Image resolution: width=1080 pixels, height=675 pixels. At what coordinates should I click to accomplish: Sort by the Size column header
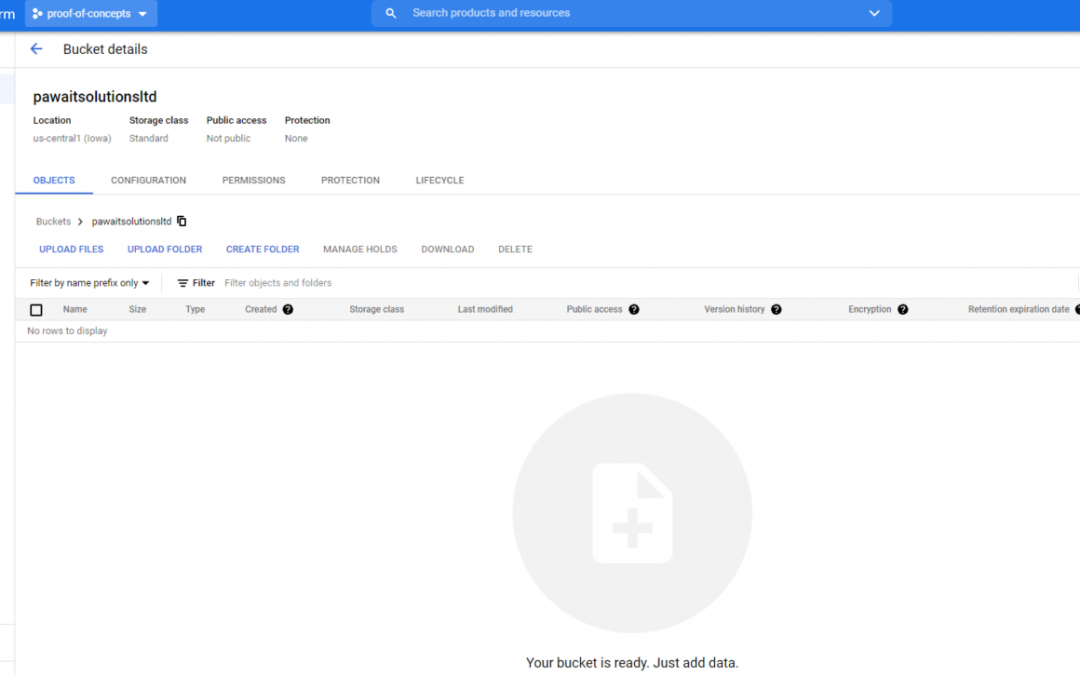[x=137, y=309]
